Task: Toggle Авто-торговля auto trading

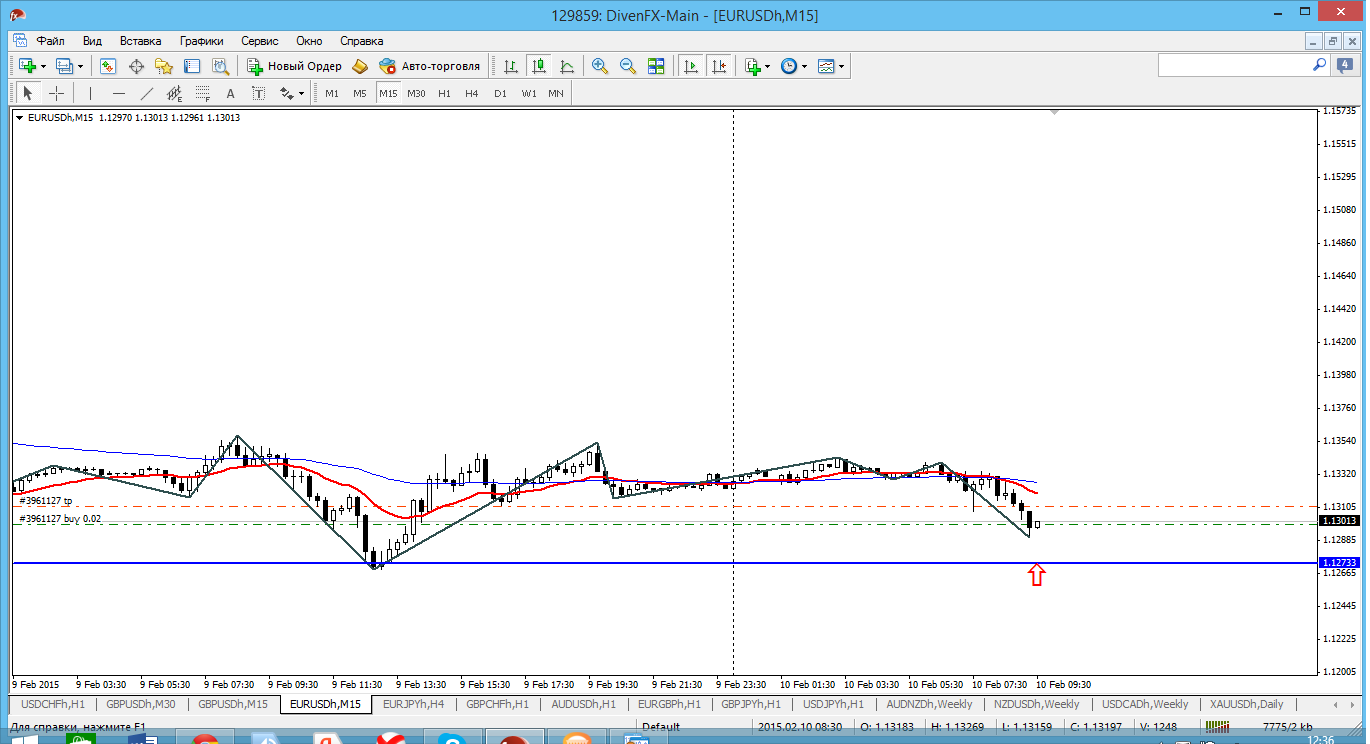Action: (429, 66)
